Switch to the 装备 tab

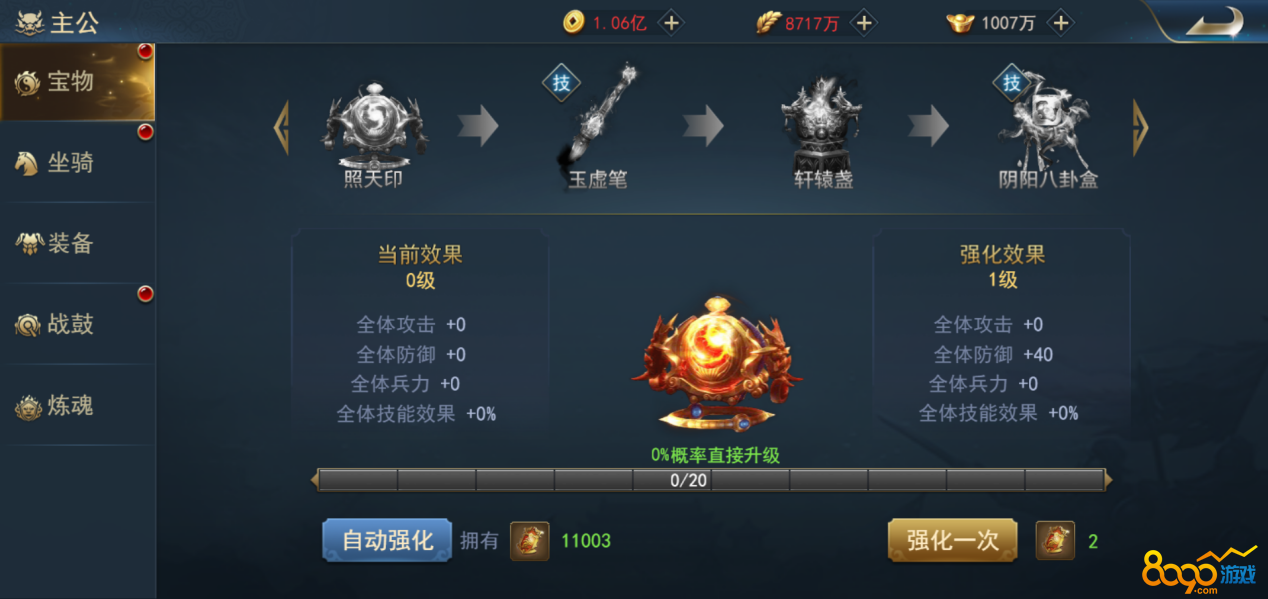tap(77, 244)
